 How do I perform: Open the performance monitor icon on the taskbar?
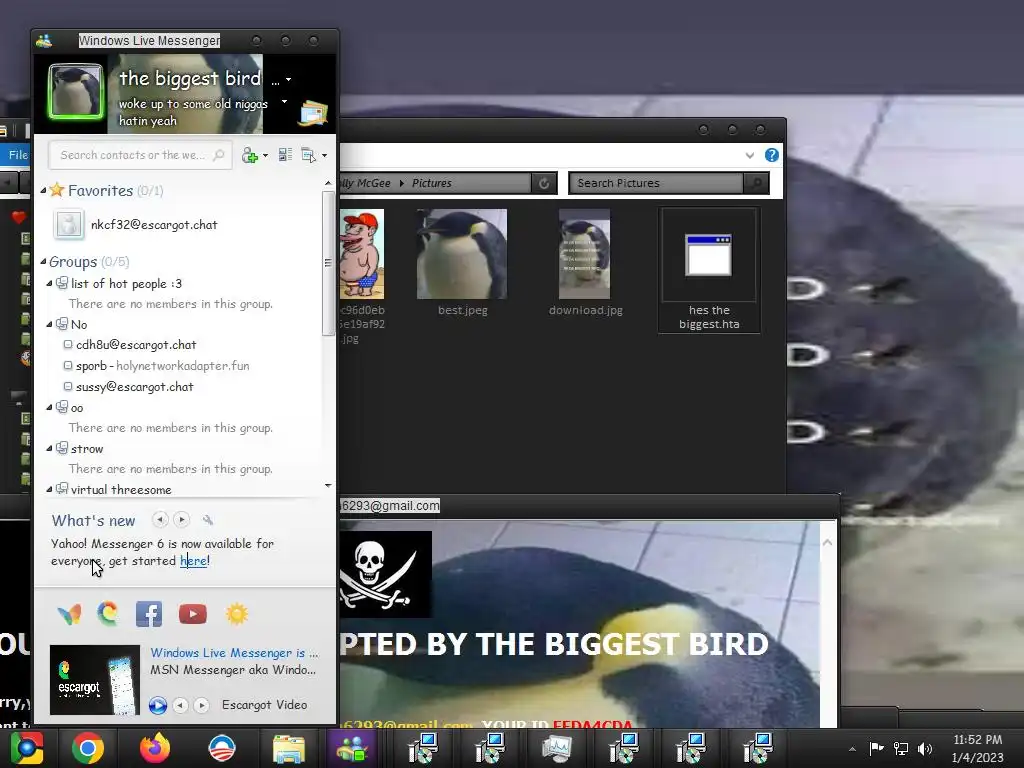click(557, 748)
